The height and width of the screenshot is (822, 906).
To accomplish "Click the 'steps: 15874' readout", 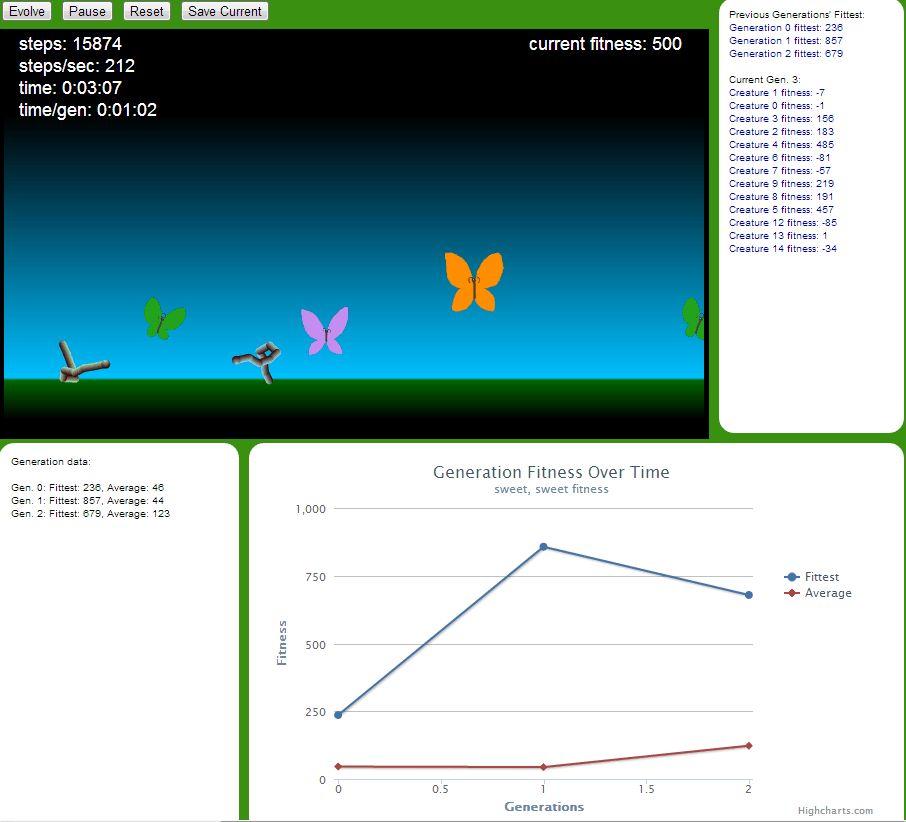I will tap(70, 44).
